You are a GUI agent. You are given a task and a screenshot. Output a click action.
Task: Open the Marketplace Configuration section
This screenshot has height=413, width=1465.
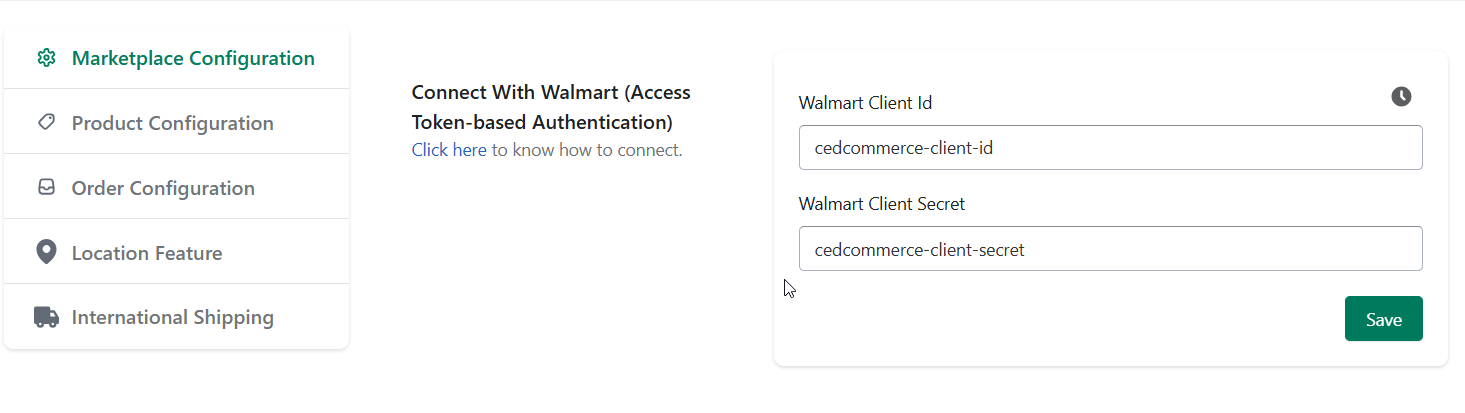(177, 57)
